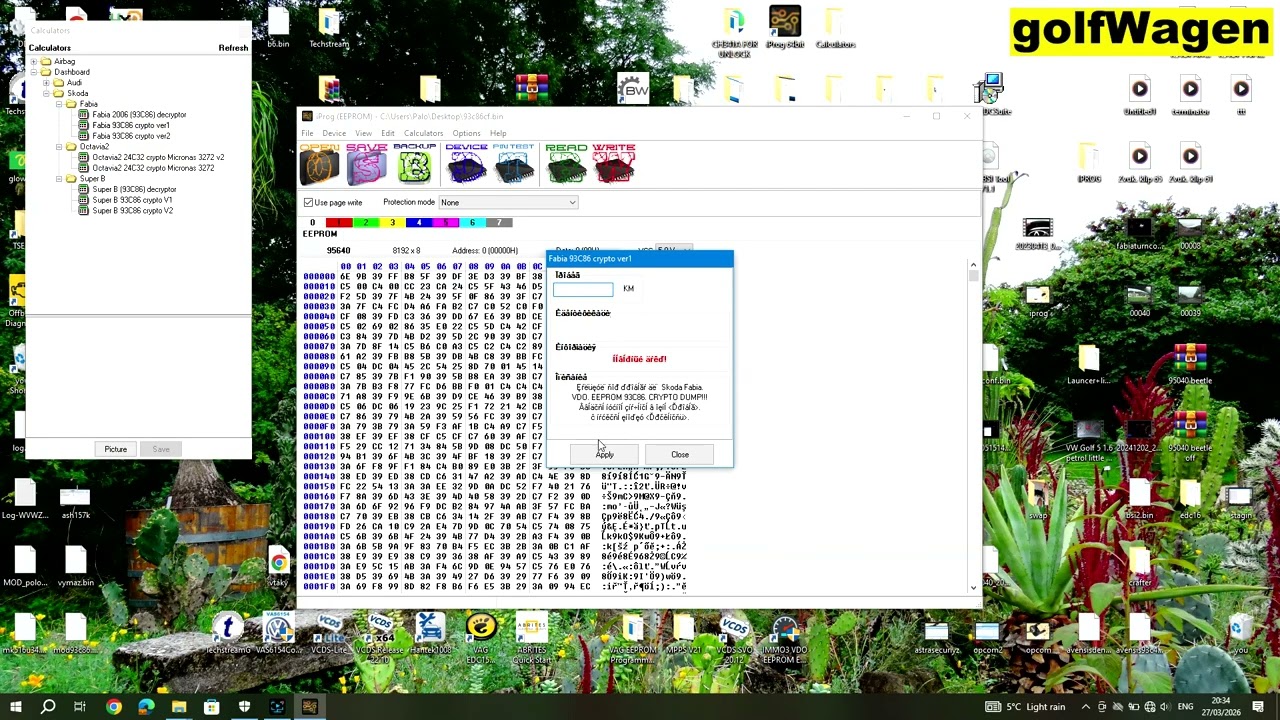This screenshot has width=1280, height=720.
Task: Open the View menu
Action: 363,133
